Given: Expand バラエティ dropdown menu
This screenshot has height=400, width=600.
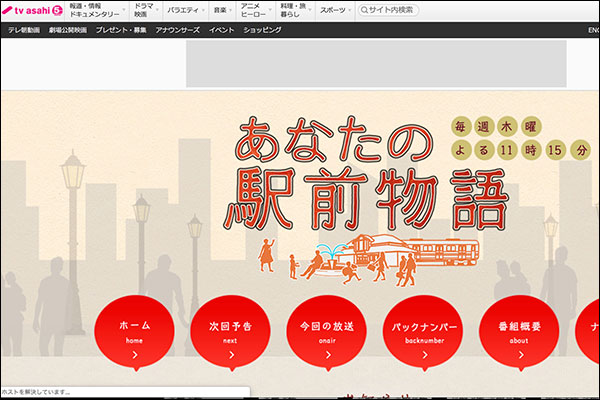Looking at the screenshot, I should 185,10.
